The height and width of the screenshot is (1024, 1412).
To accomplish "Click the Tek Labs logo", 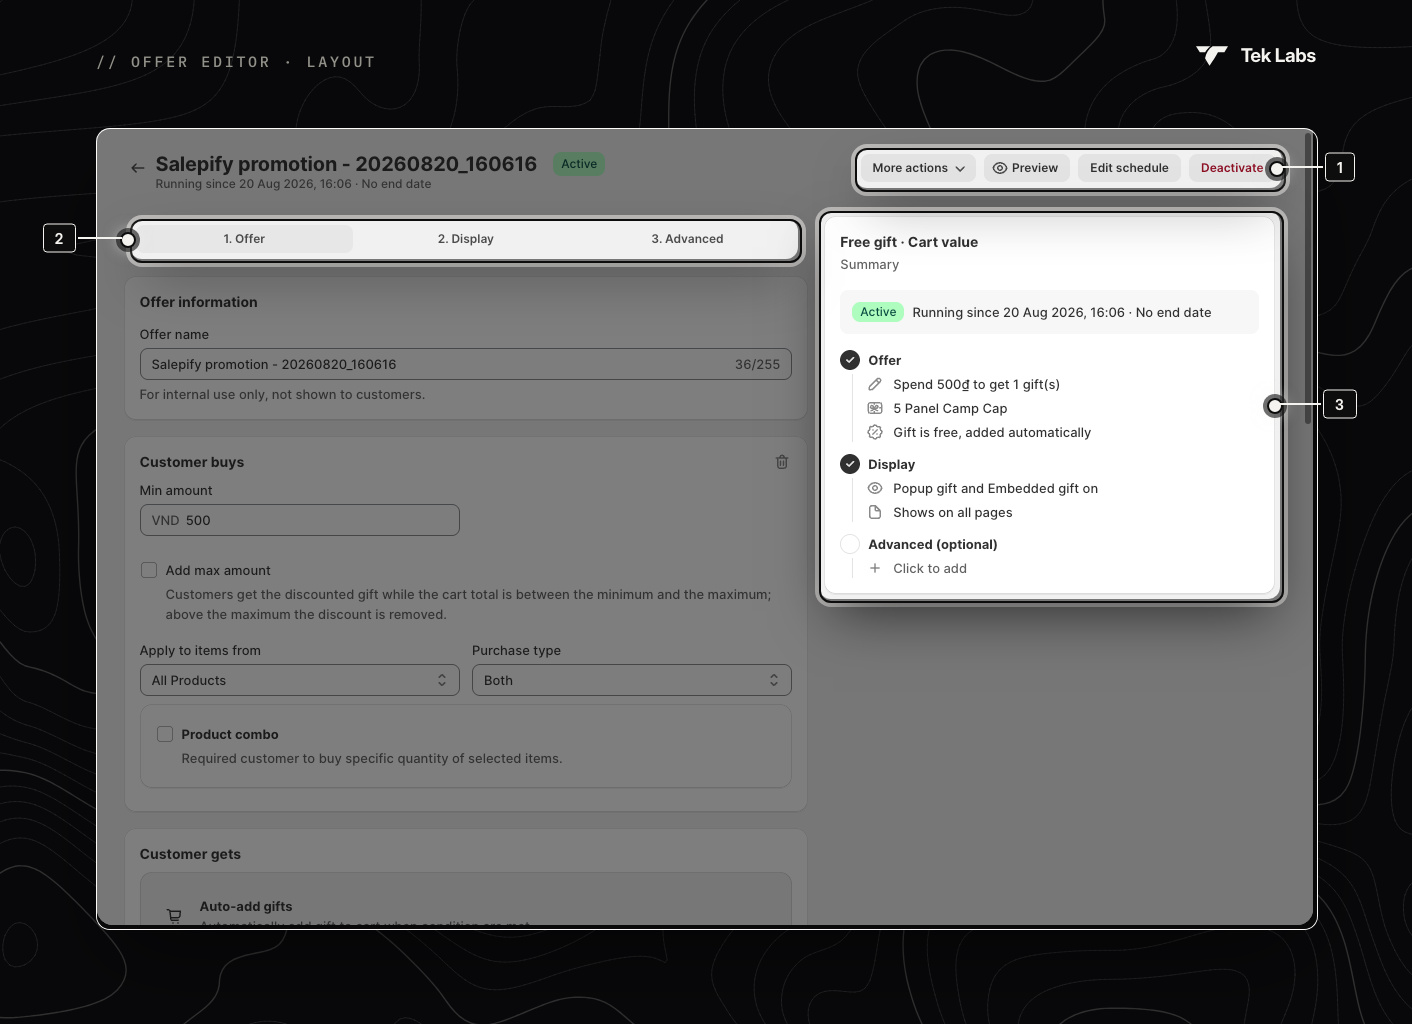I will tap(1256, 56).
